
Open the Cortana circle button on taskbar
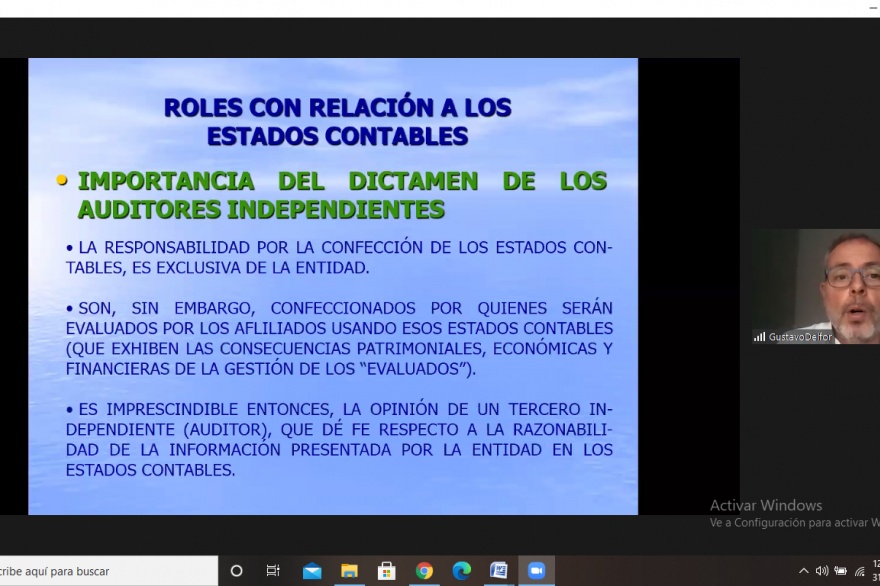(237, 571)
